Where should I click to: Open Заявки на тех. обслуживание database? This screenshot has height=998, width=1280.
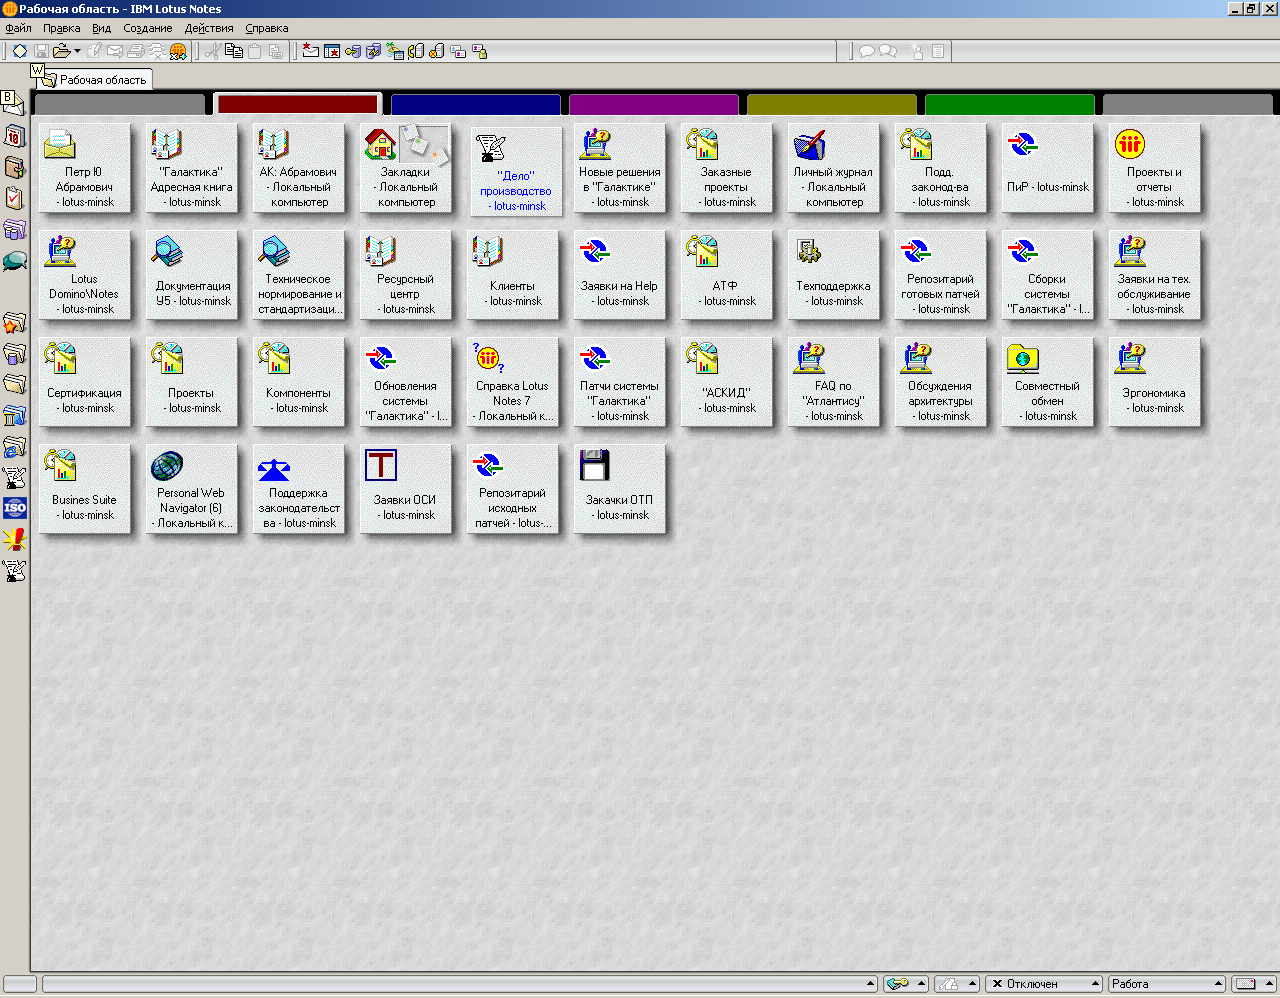point(1155,275)
